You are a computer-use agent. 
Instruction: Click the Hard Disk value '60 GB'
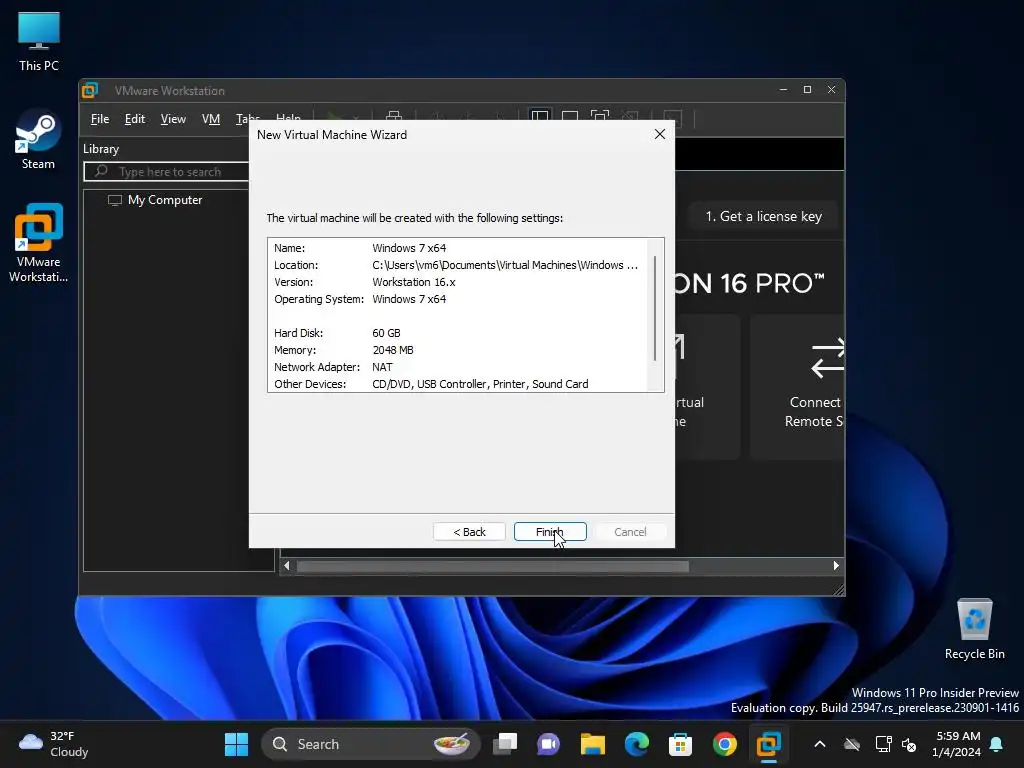386,333
